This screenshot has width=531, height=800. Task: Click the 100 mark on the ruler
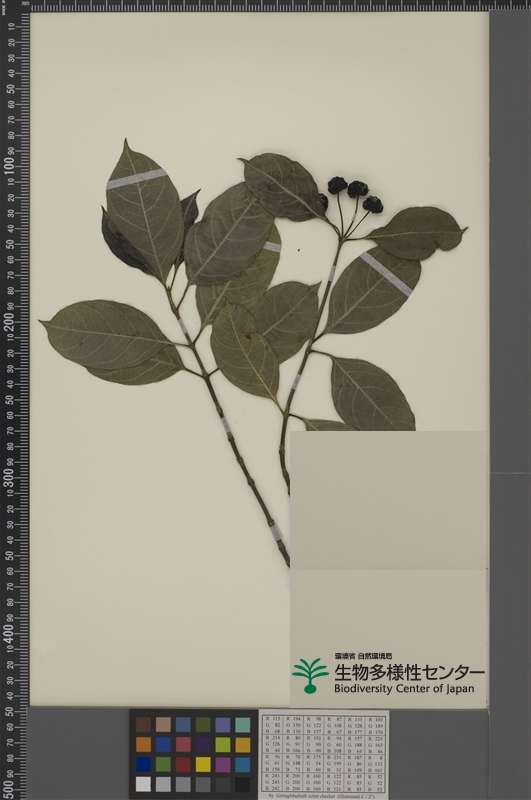pyautogui.click(x=9, y=166)
